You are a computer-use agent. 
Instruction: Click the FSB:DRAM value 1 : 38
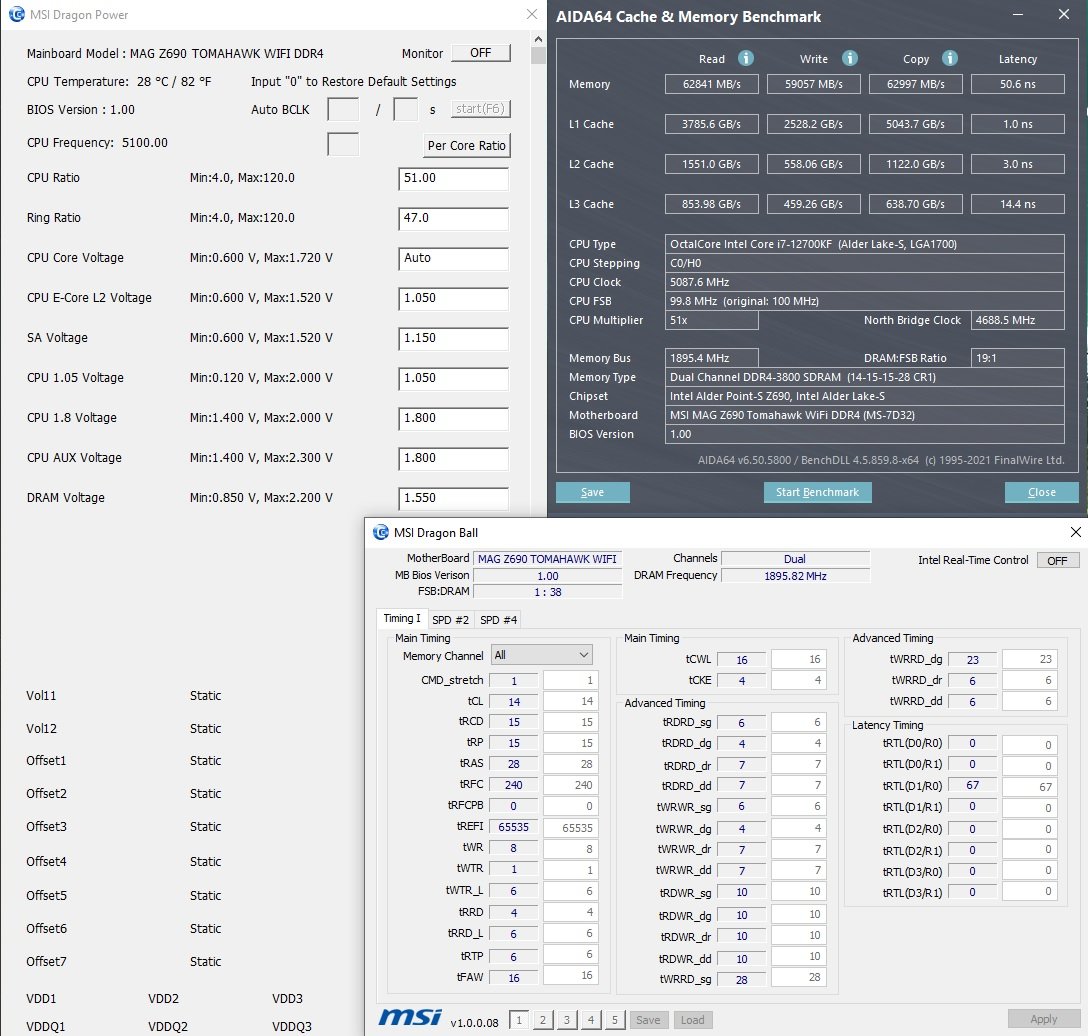point(547,592)
